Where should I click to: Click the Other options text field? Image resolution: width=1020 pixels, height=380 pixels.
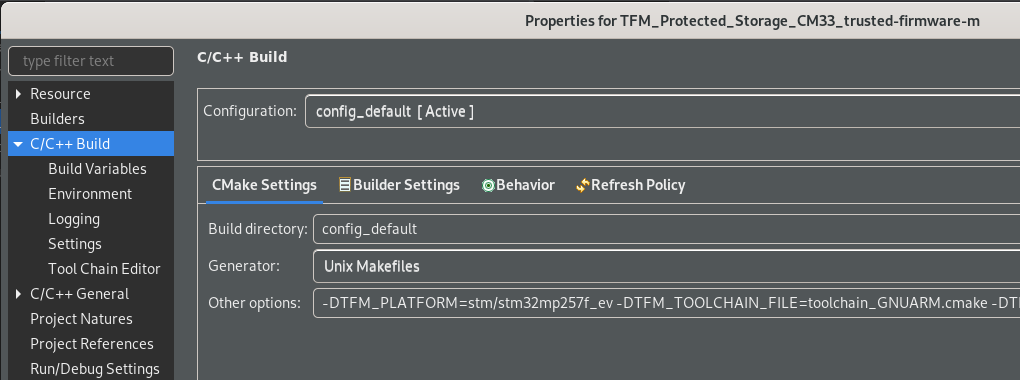point(666,303)
